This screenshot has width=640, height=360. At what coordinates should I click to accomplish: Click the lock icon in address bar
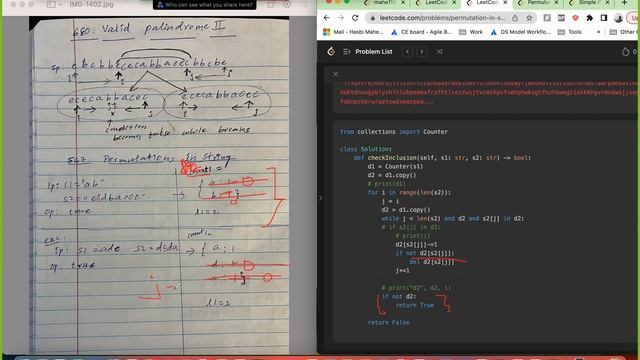372,18
